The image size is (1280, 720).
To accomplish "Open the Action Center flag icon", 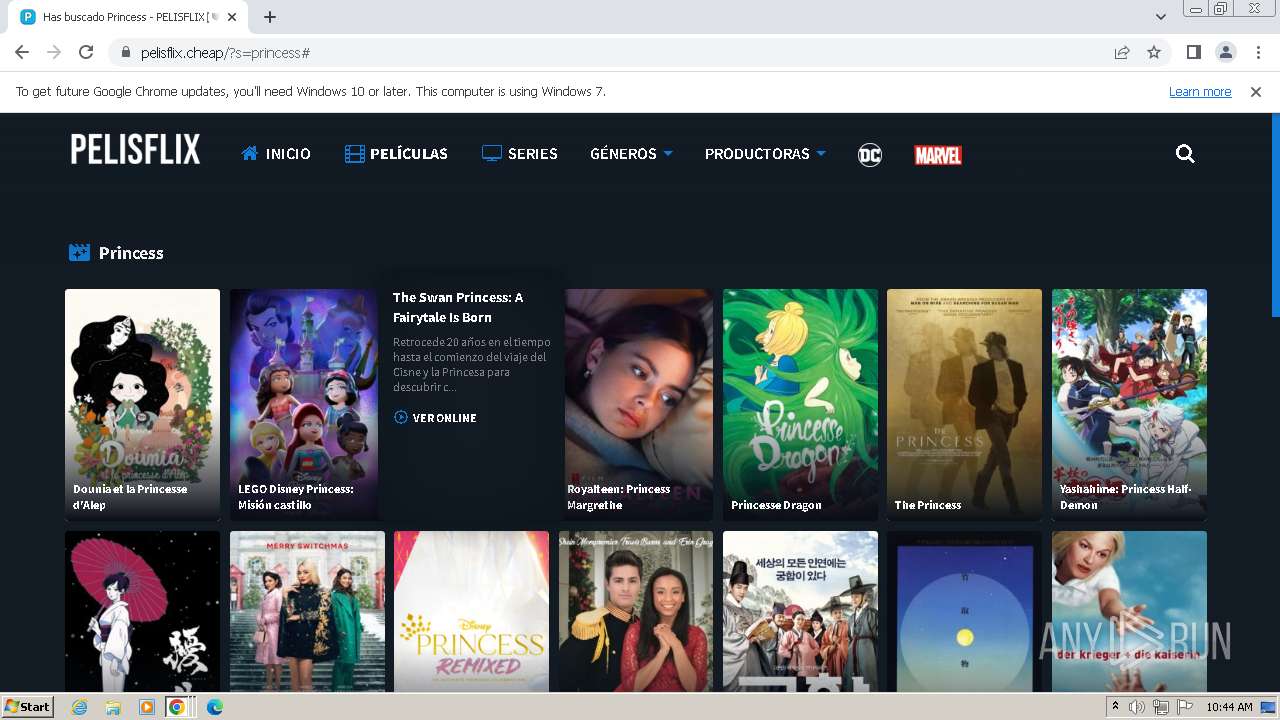I will 1184,707.
